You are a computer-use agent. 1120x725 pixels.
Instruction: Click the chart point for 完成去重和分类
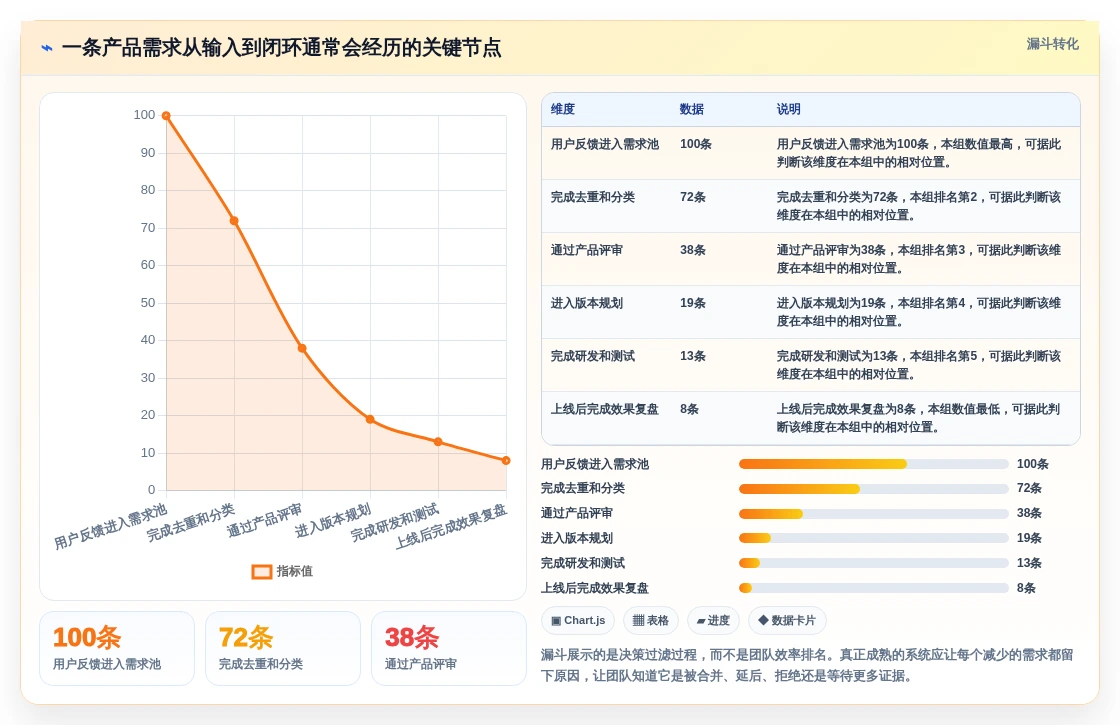tap(234, 221)
